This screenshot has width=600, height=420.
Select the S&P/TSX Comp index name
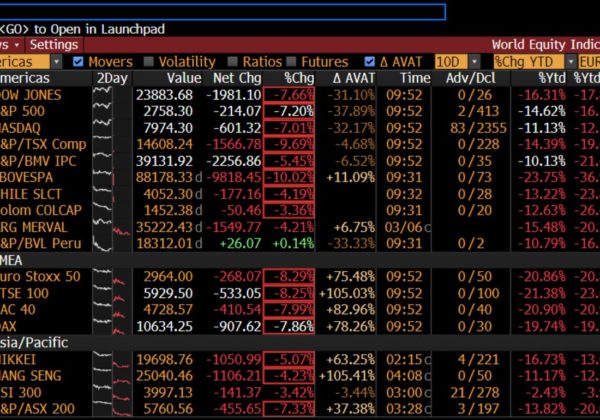(43, 144)
